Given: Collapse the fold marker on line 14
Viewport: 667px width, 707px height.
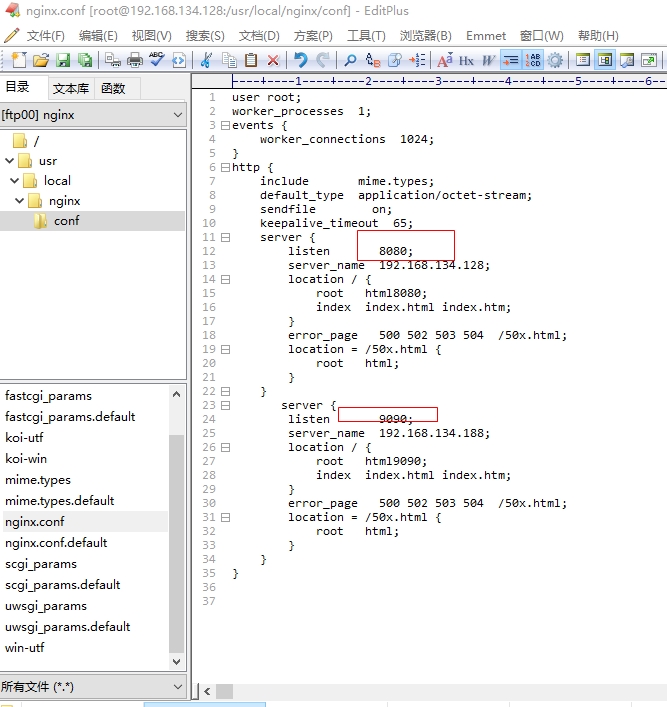Looking at the screenshot, I should (225, 280).
